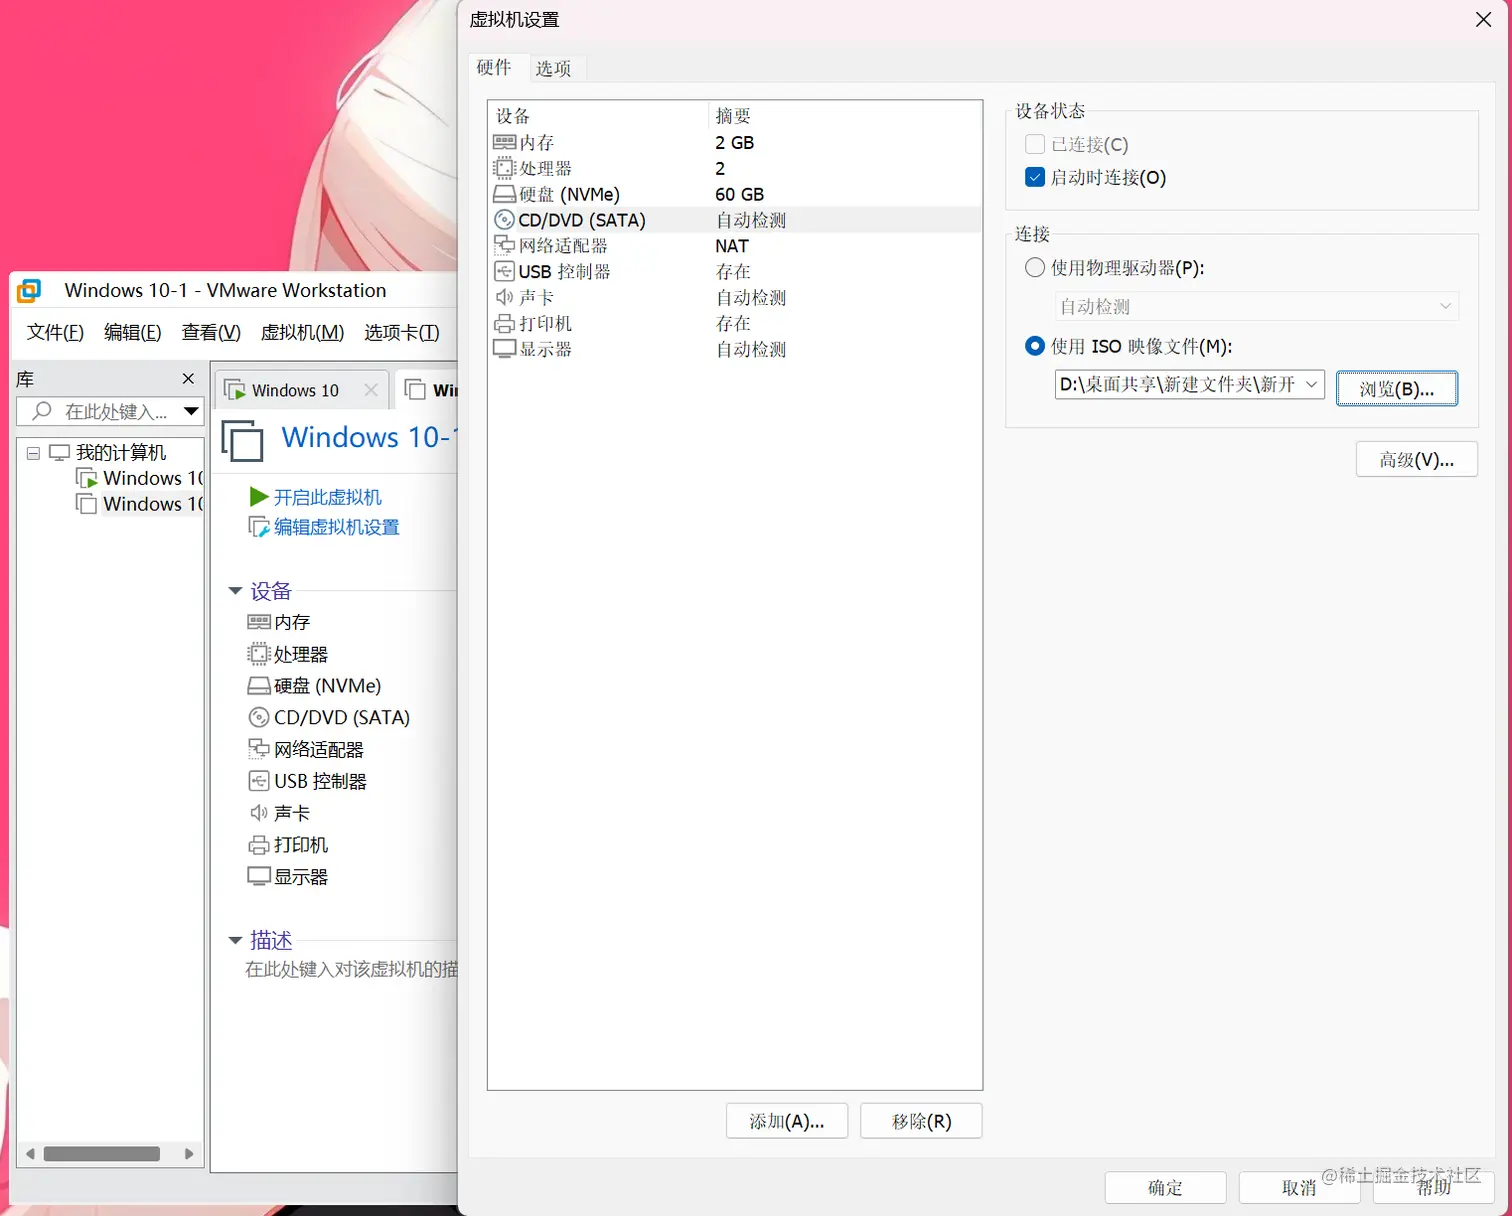The image size is (1512, 1216).
Task: Click 取消 button in settings dialog
Action: 1300,1187
